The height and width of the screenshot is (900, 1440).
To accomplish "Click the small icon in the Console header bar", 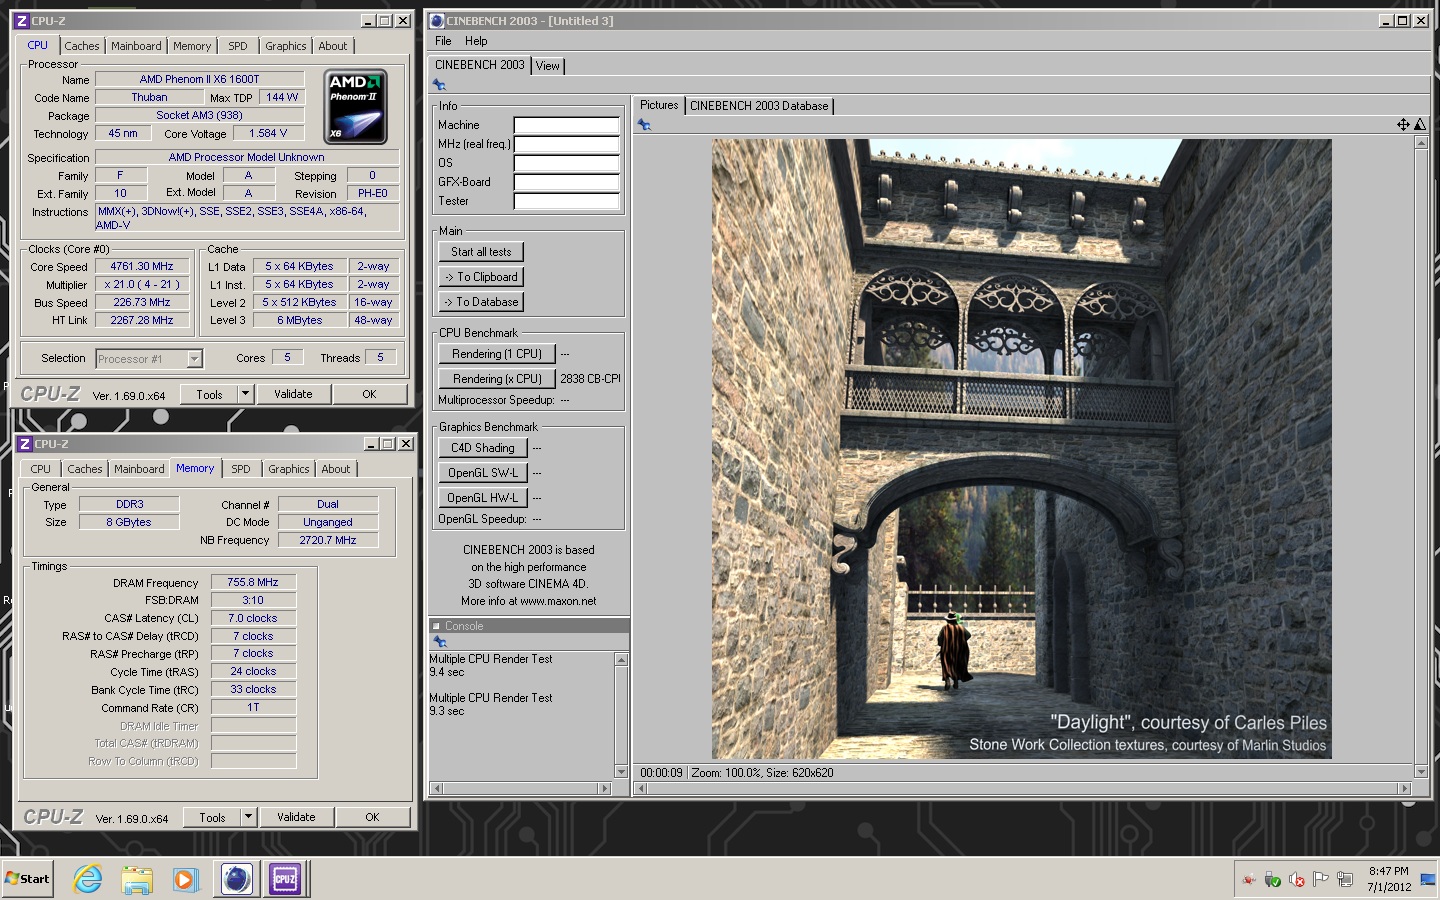I will click(436, 626).
